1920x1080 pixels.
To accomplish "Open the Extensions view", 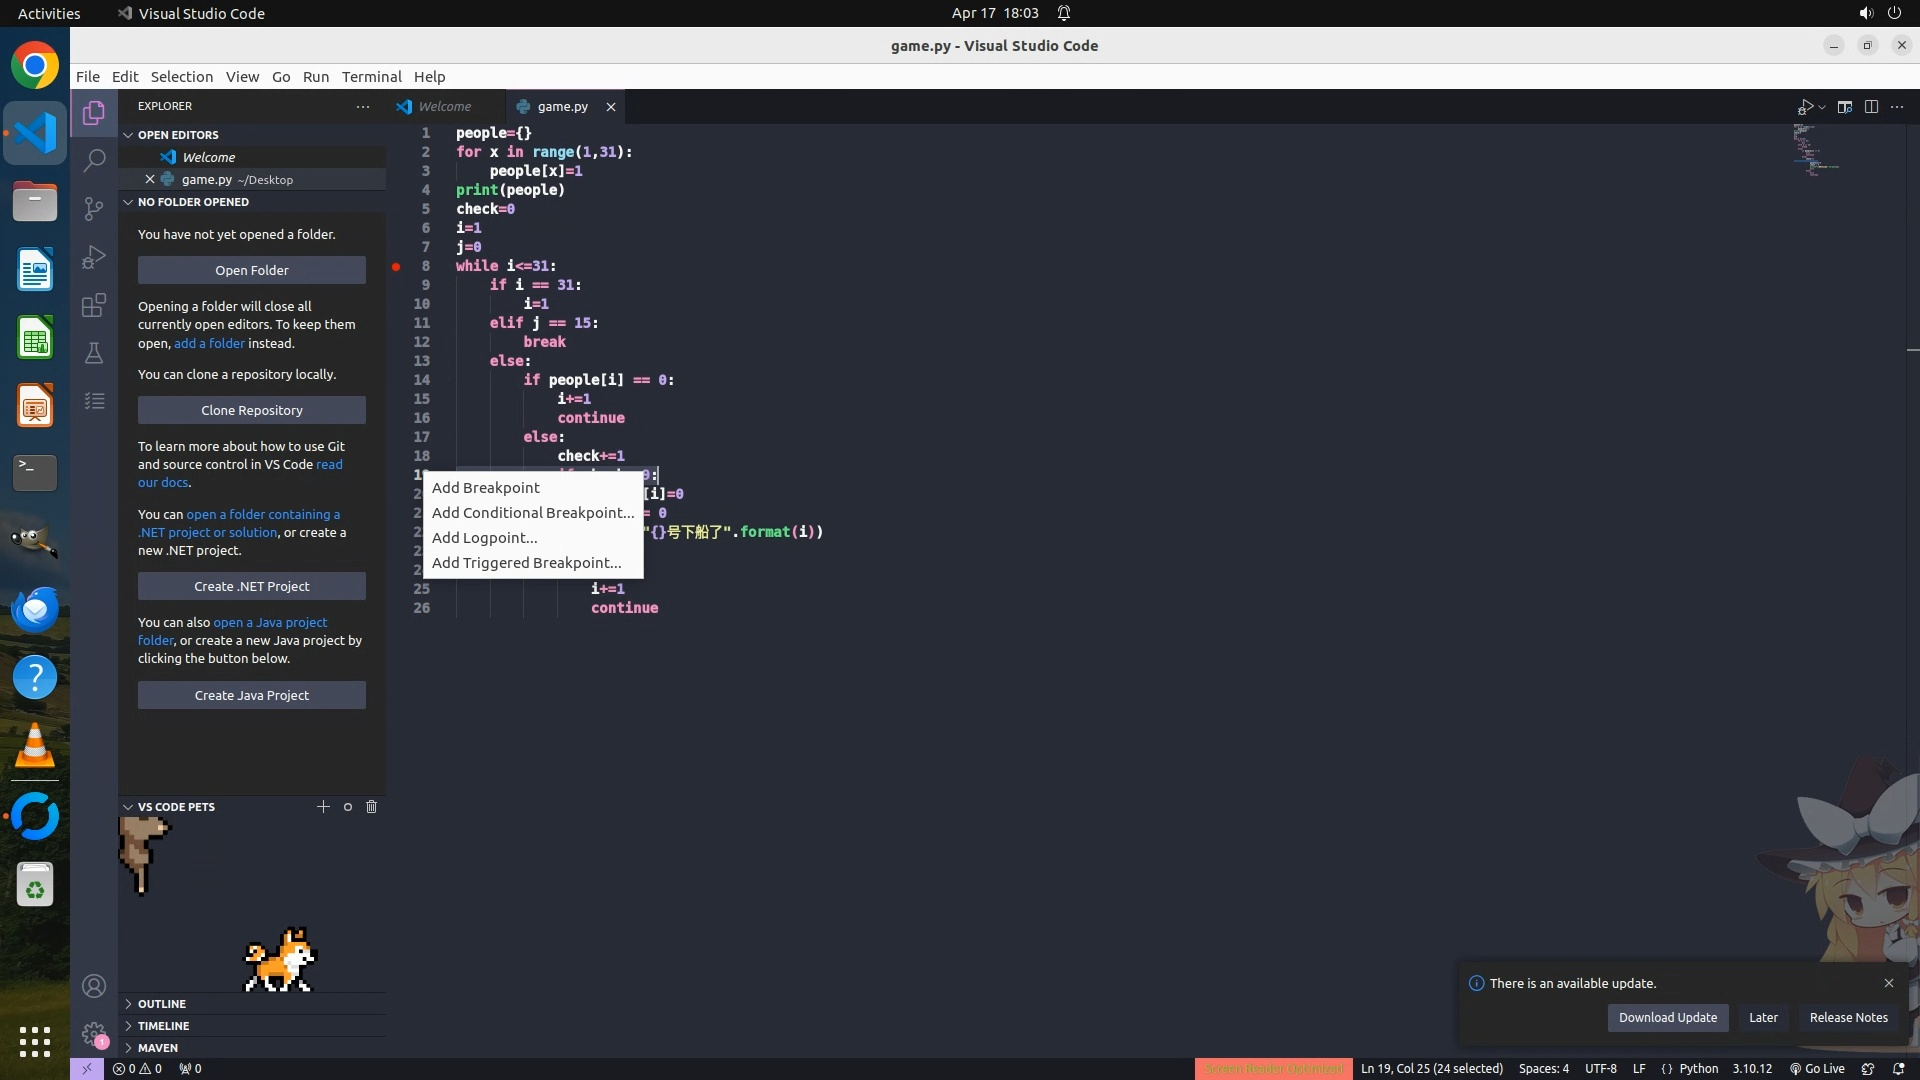I will [x=94, y=305].
